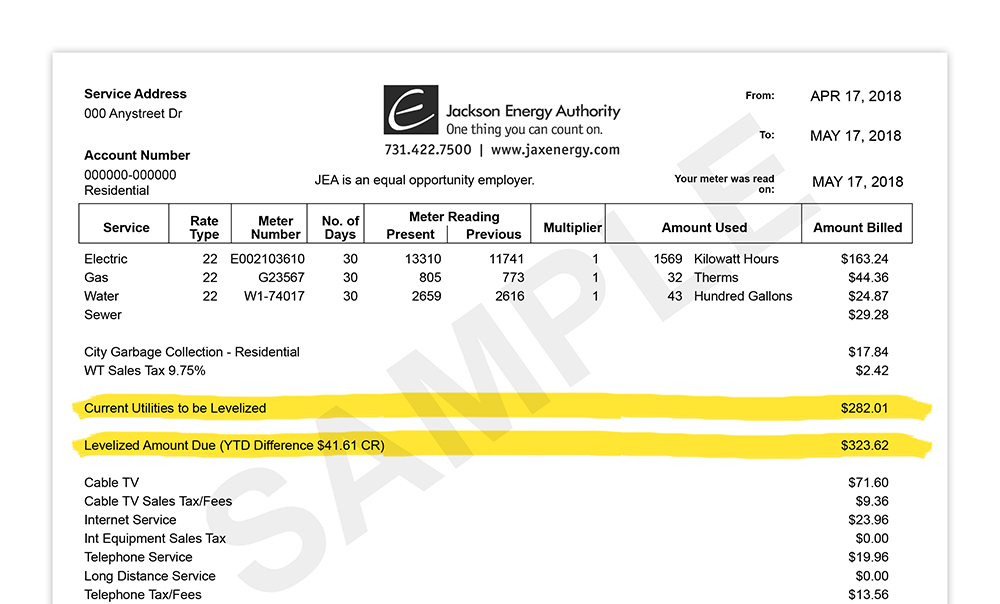
Task: Click the levelized utilities total $282.01
Action: [864, 408]
